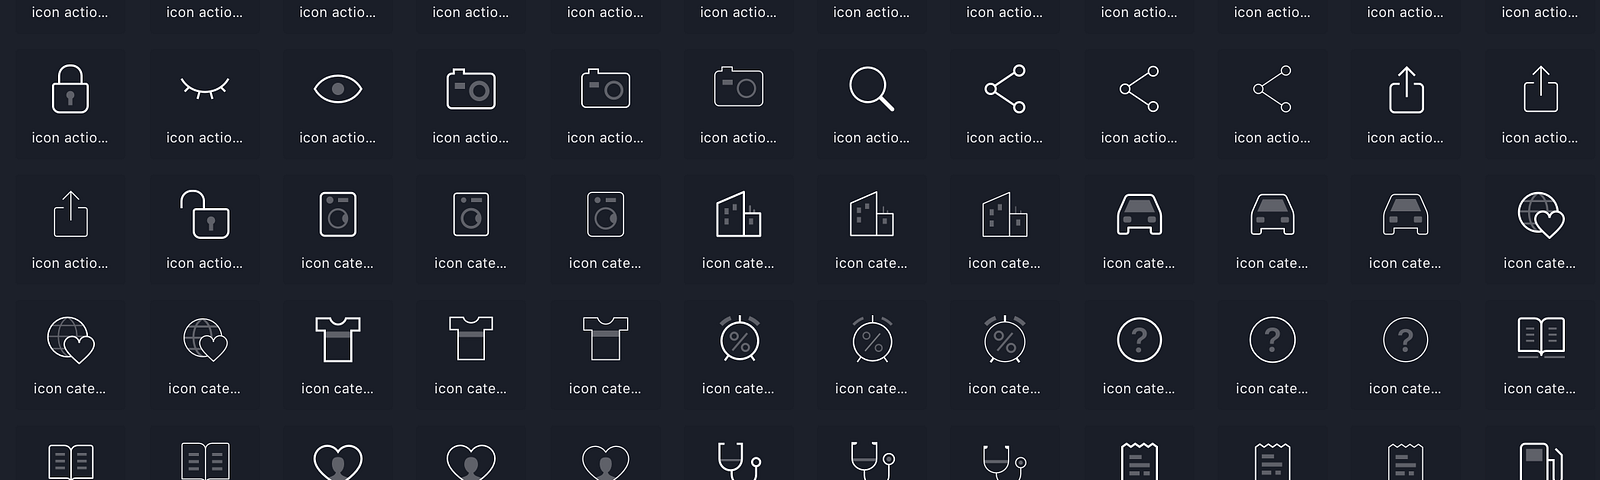Pick the thinnest-stroke camera icon
1600x480 pixels.
point(738,89)
